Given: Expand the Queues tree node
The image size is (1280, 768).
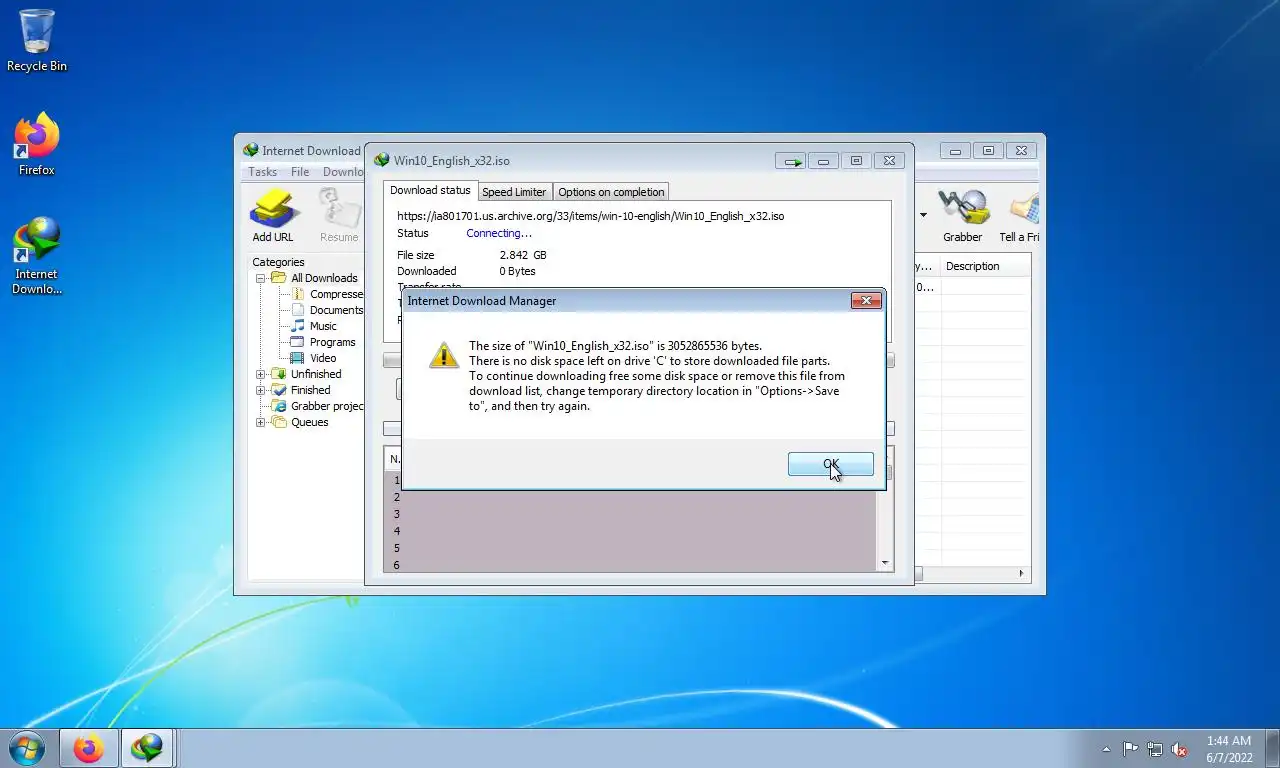Looking at the screenshot, I should point(261,422).
